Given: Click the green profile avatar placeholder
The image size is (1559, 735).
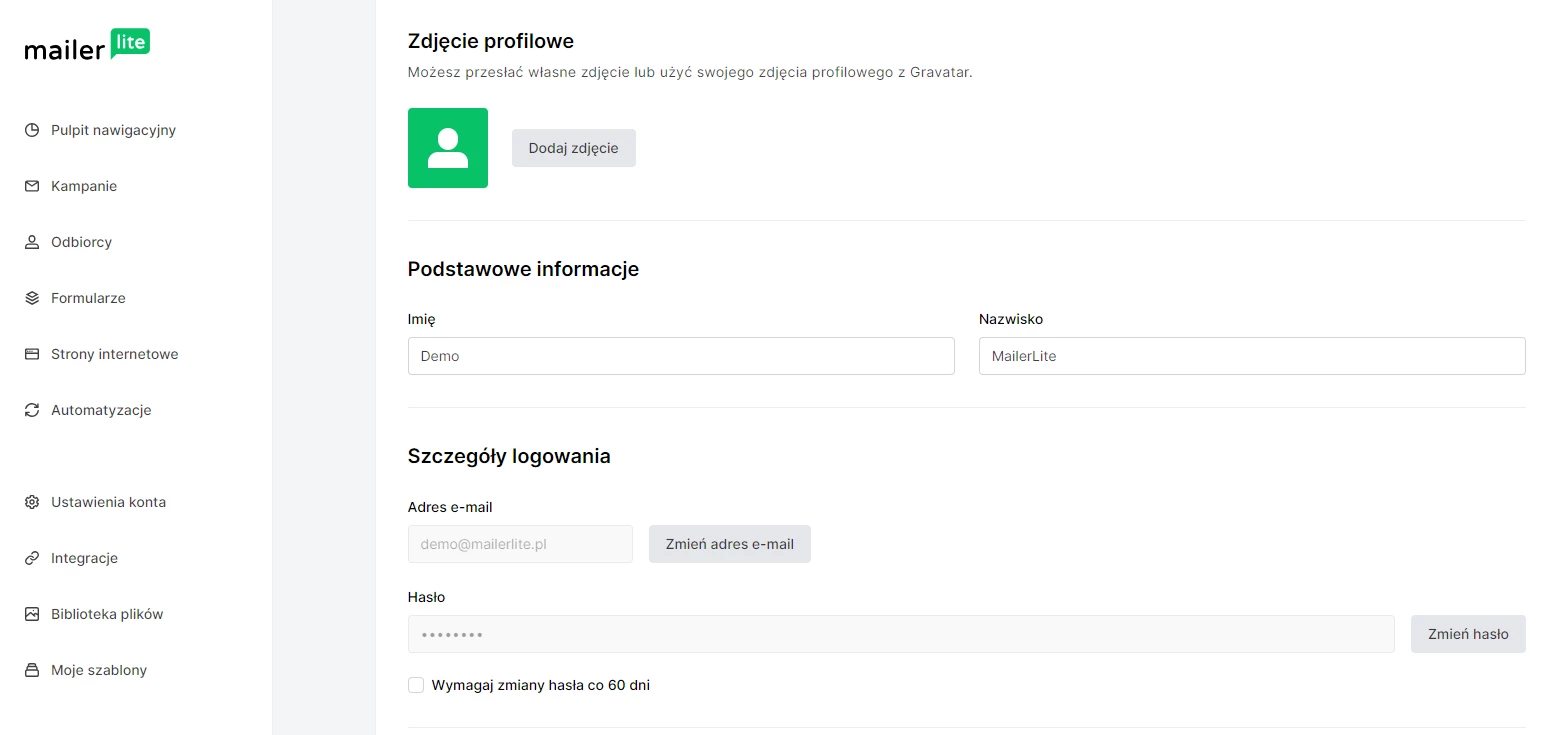Looking at the screenshot, I should (448, 148).
